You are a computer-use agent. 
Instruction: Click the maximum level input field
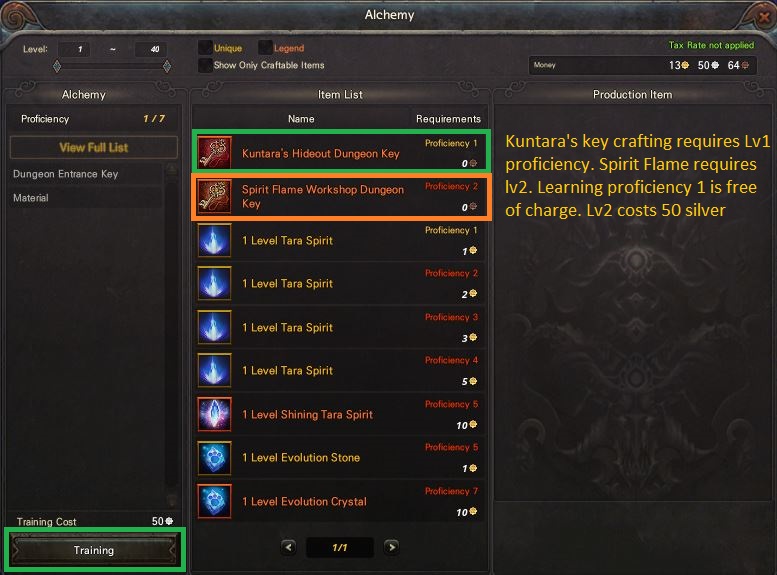click(151, 49)
